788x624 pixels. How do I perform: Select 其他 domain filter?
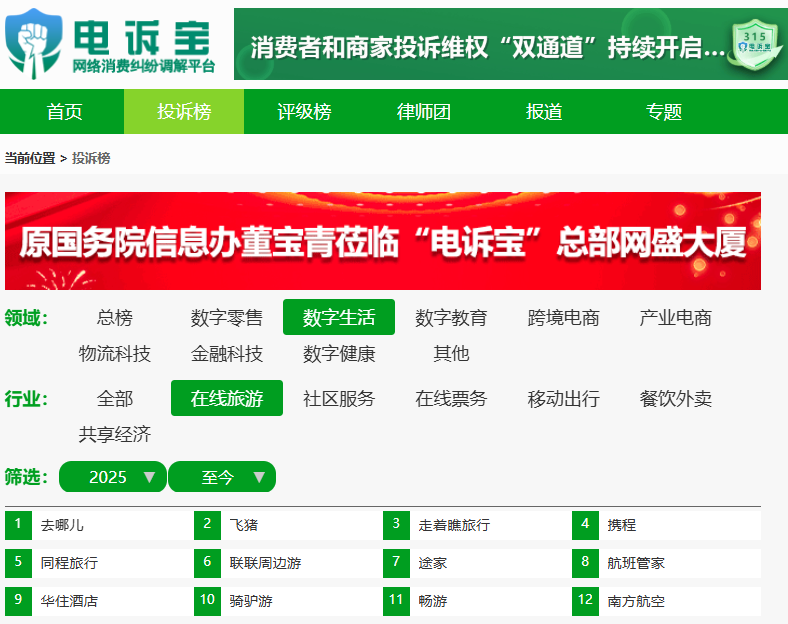(x=451, y=354)
